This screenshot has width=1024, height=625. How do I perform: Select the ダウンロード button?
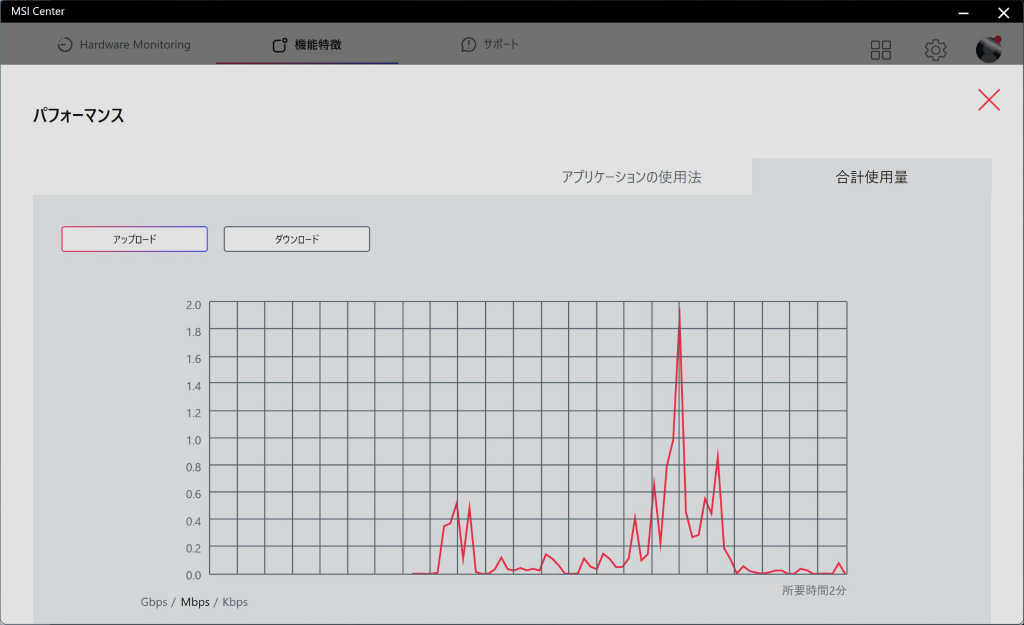pos(296,239)
